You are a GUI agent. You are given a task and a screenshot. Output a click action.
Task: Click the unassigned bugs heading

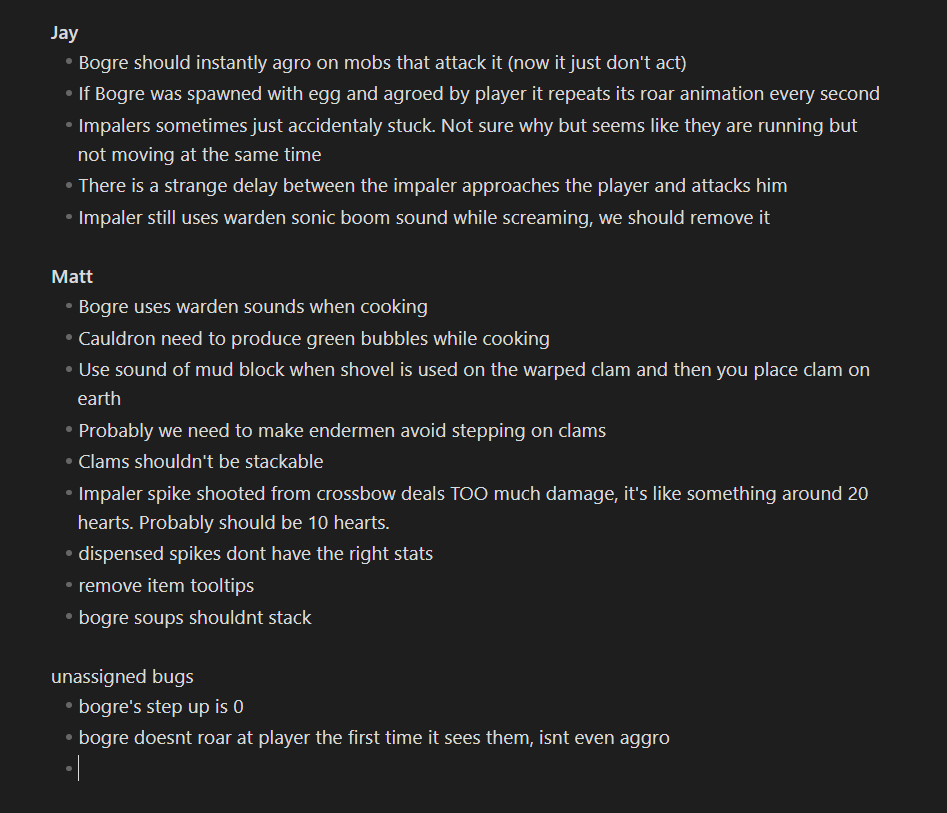[x=122, y=677]
